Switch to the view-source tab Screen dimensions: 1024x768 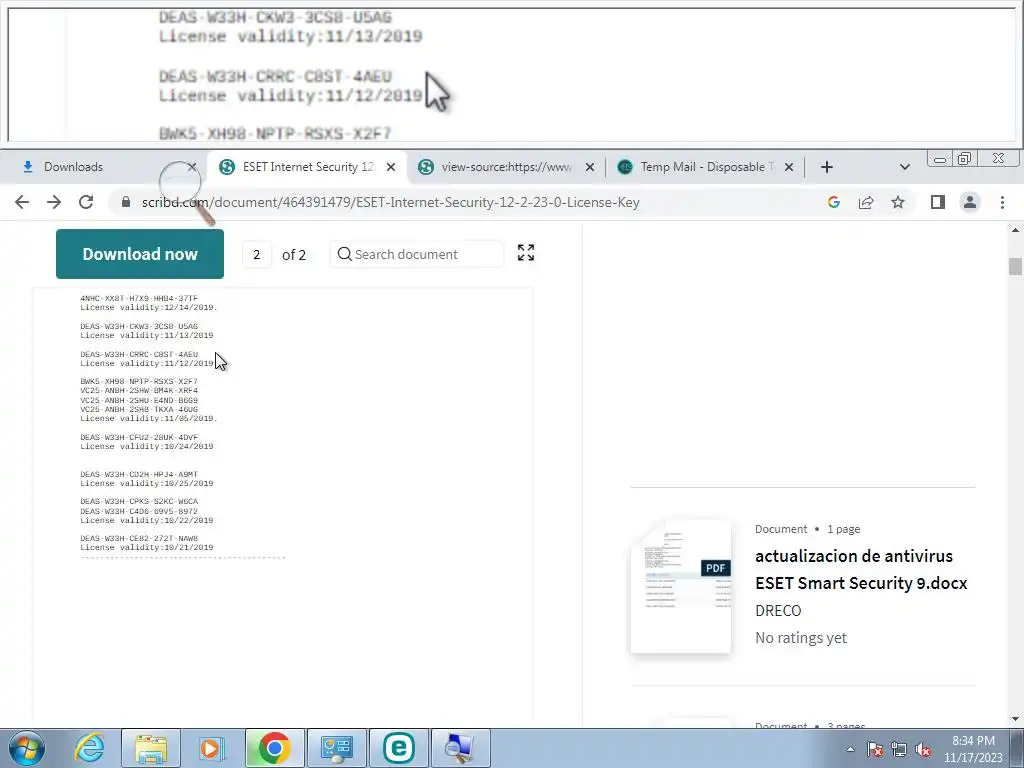coord(506,167)
